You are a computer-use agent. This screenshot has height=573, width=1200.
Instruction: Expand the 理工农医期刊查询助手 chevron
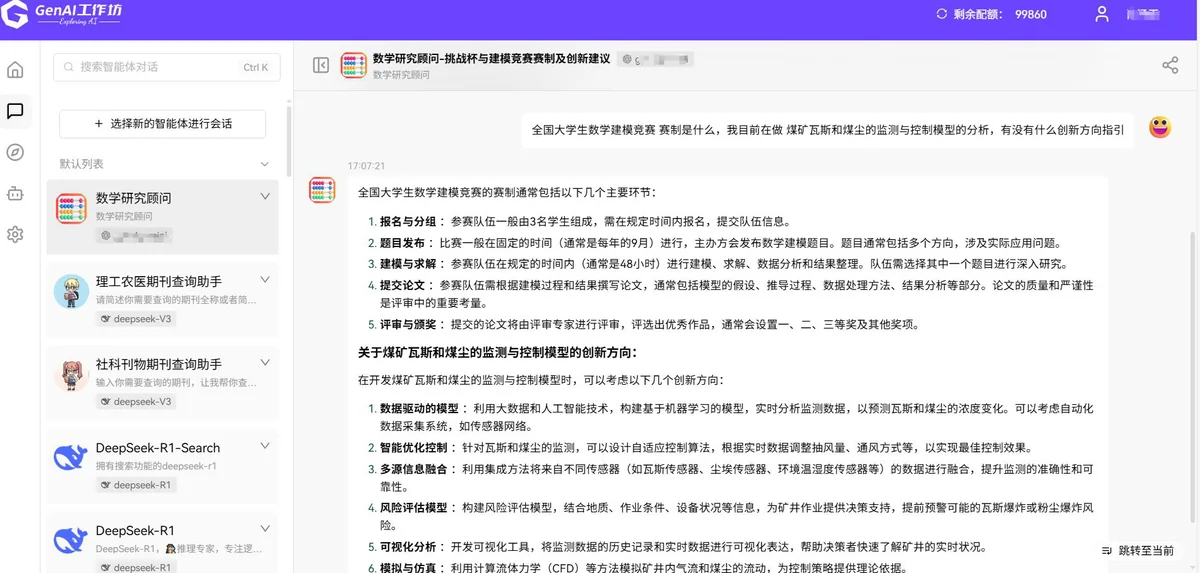[265, 279]
